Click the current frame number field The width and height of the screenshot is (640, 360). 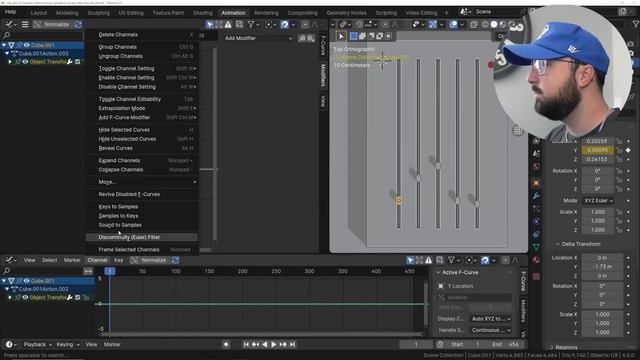(x=416, y=344)
